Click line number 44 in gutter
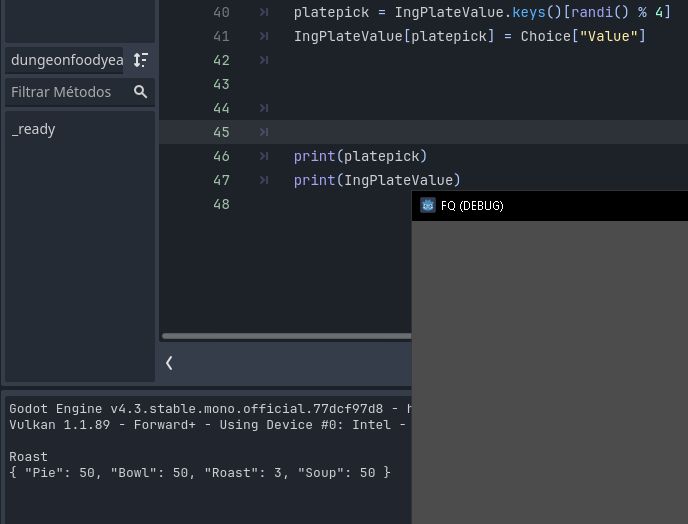This screenshot has height=524, width=688. pos(221,108)
